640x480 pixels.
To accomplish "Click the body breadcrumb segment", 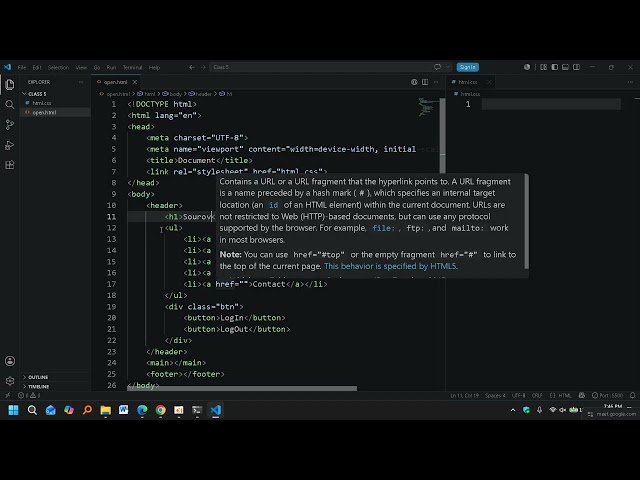I will tap(173, 94).
